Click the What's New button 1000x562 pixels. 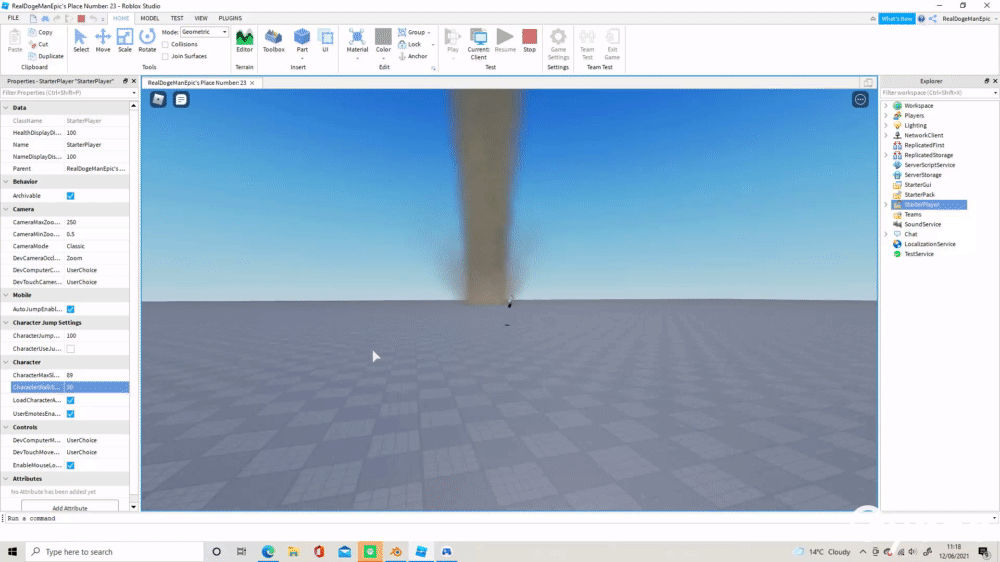point(896,18)
